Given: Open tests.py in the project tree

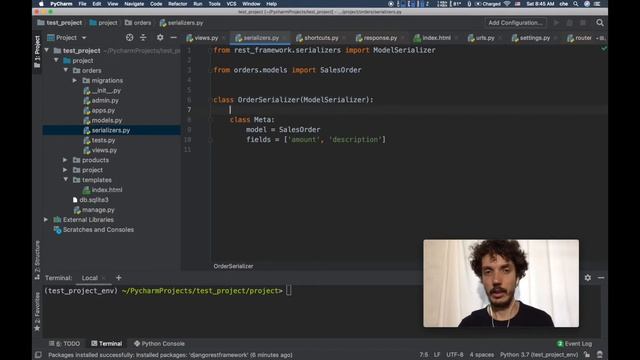Looking at the screenshot, I should [103, 140].
